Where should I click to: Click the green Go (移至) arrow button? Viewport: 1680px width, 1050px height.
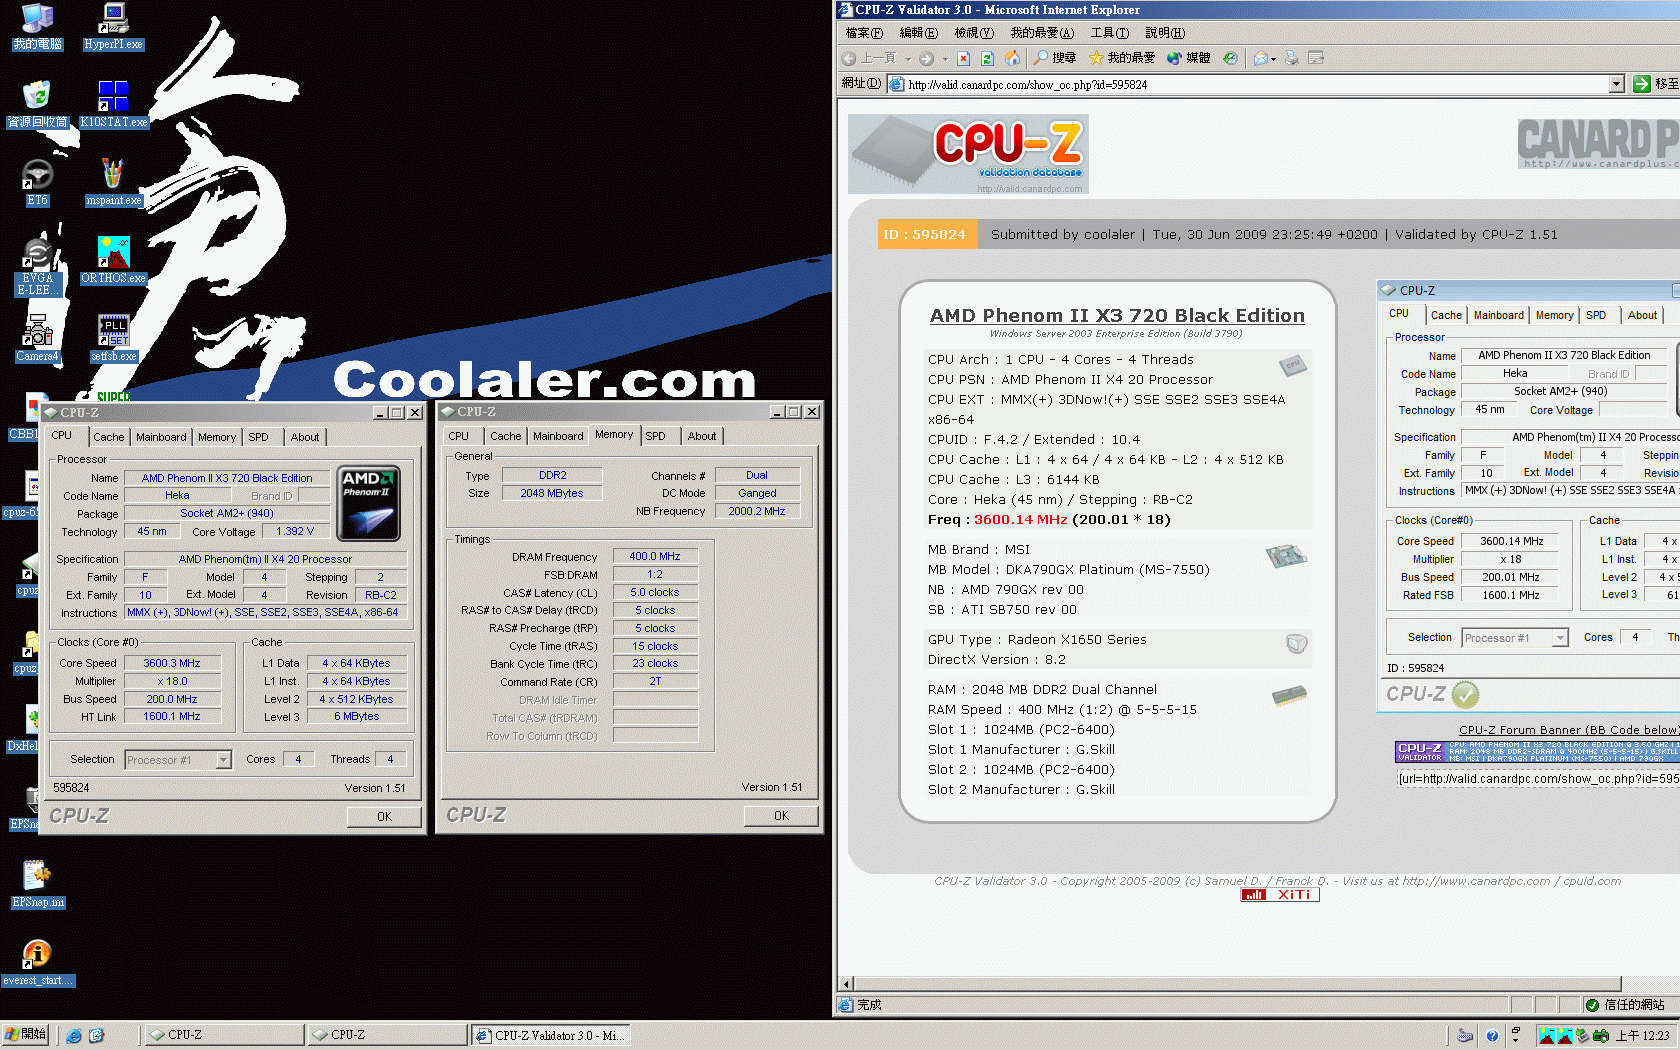(1642, 84)
